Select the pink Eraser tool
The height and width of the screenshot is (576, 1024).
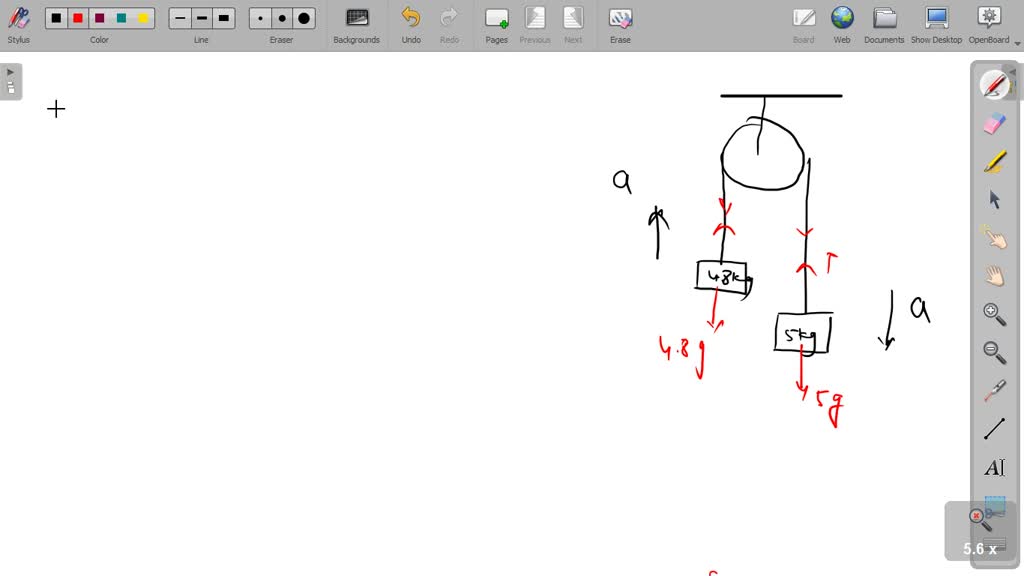(x=994, y=124)
